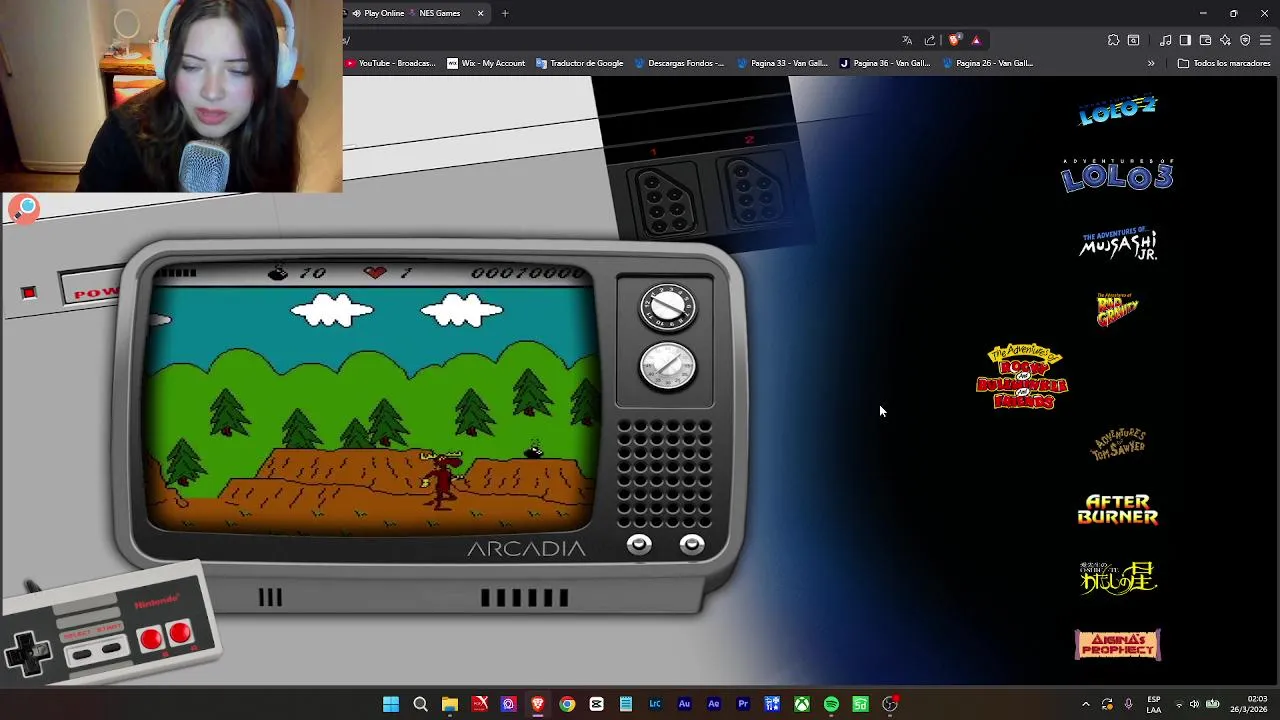Open the Pagina 26 - Van Gall... bookmark
The image size is (1280, 720).
(987, 63)
